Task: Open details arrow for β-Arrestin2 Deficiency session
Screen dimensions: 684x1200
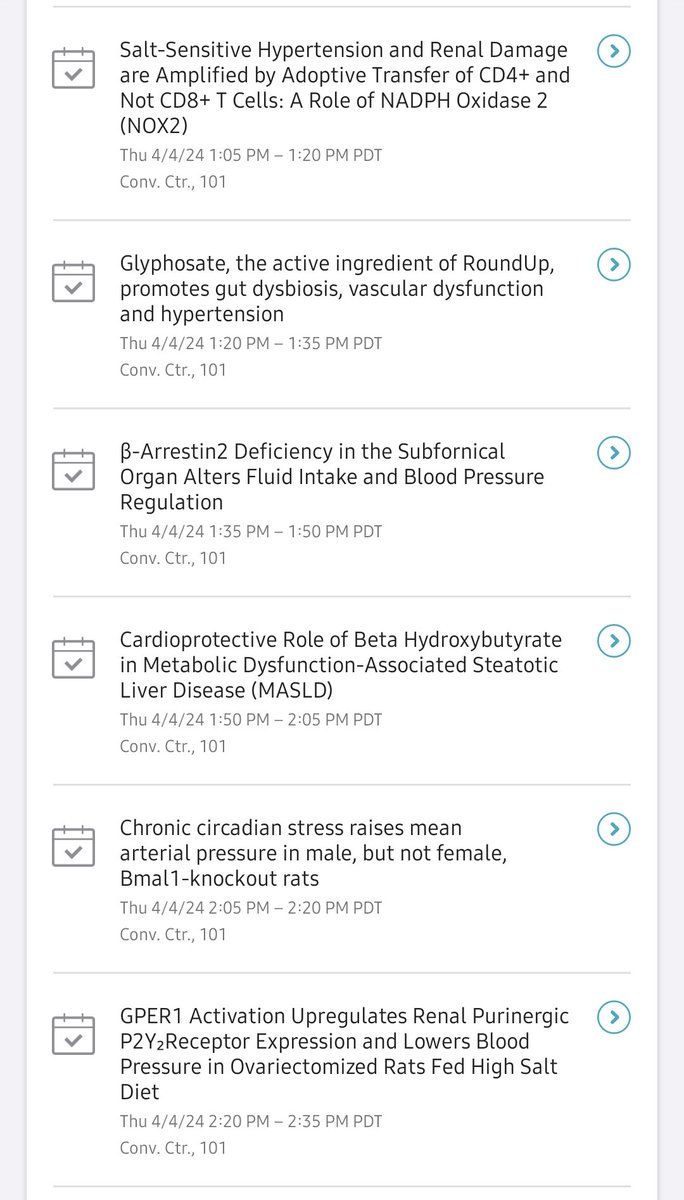Action: pos(614,453)
